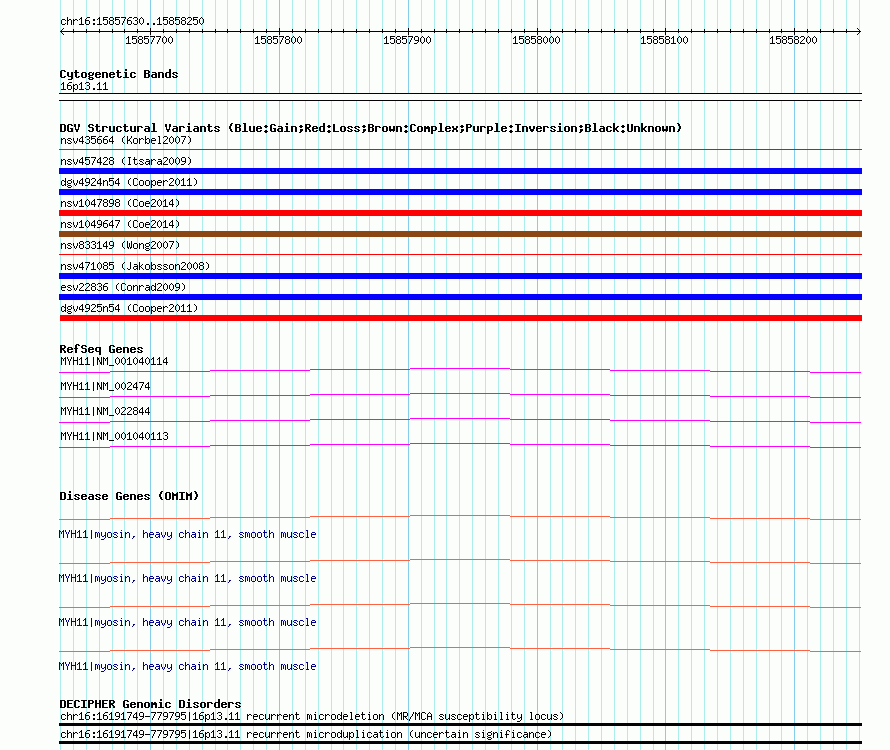
Task: Select variant label nsv435664 (Korbel2007)
Action: (126, 140)
